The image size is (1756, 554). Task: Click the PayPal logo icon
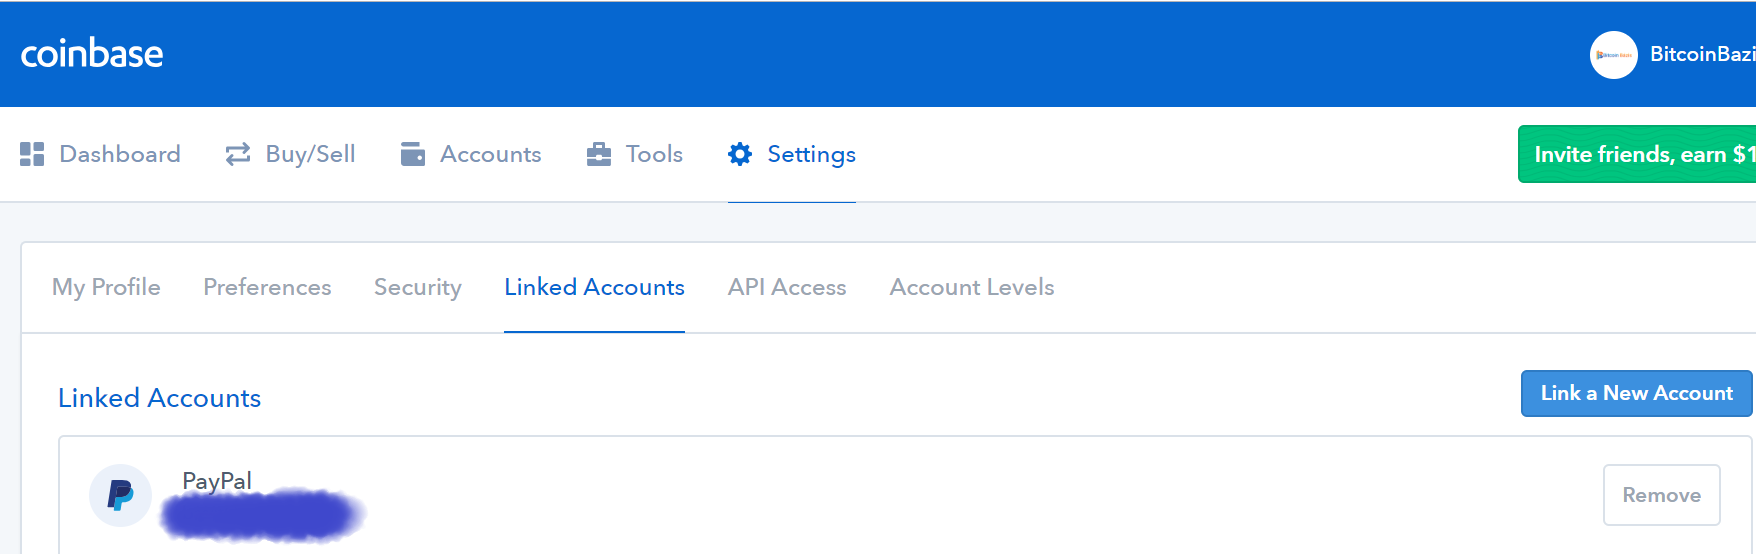(120, 495)
